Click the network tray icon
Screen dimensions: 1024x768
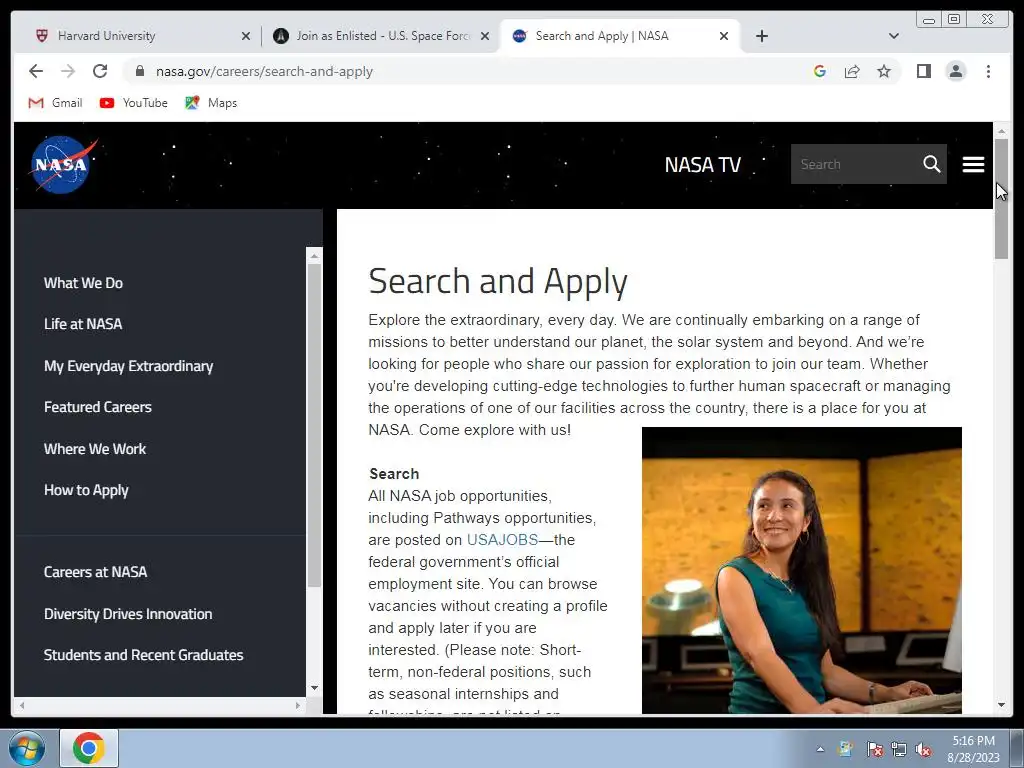coord(899,750)
